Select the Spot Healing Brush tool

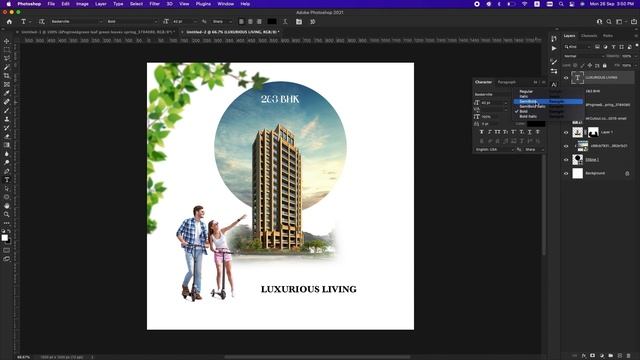[7, 102]
